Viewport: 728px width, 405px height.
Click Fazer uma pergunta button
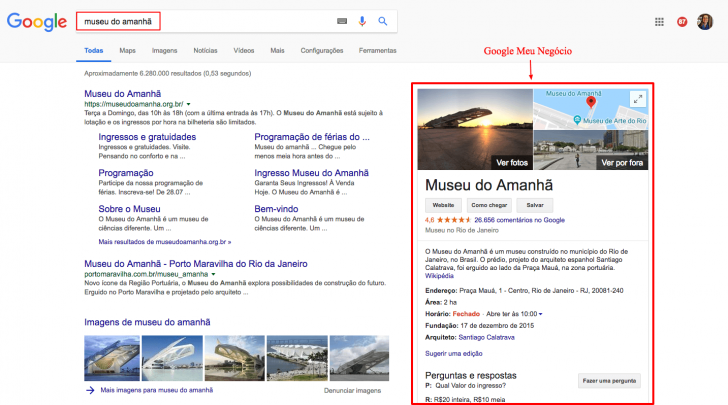pyautogui.click(x=609, y=381)
